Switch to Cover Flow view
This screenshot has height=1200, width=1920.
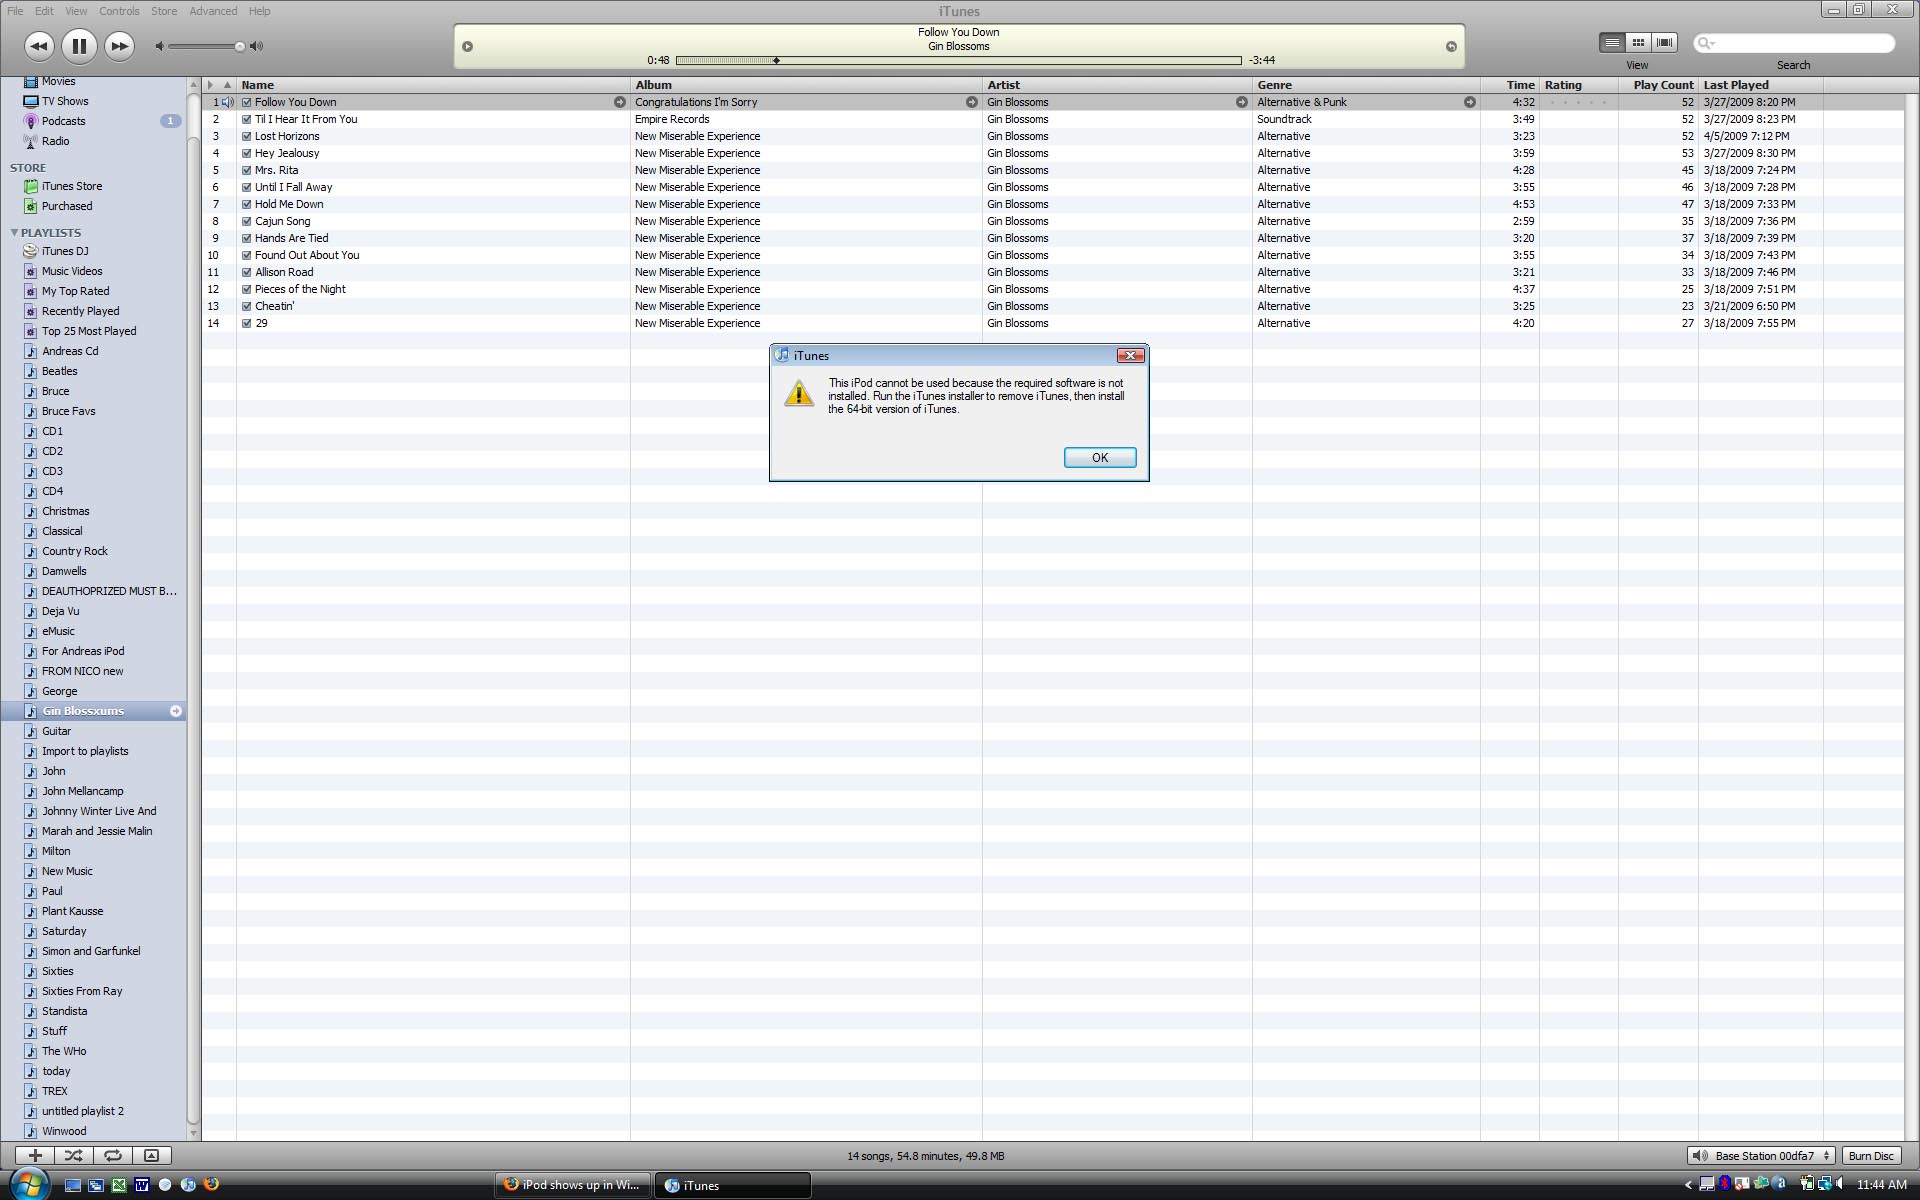pos(1664,42)
